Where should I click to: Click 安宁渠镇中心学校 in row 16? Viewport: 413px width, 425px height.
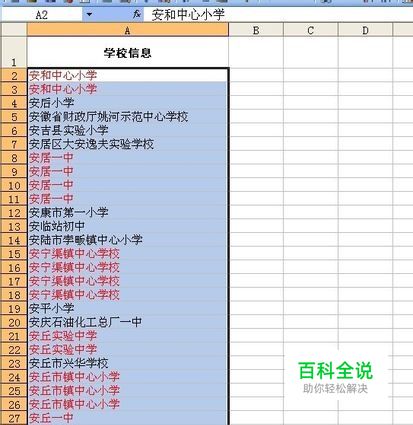(x=128, y=267)
